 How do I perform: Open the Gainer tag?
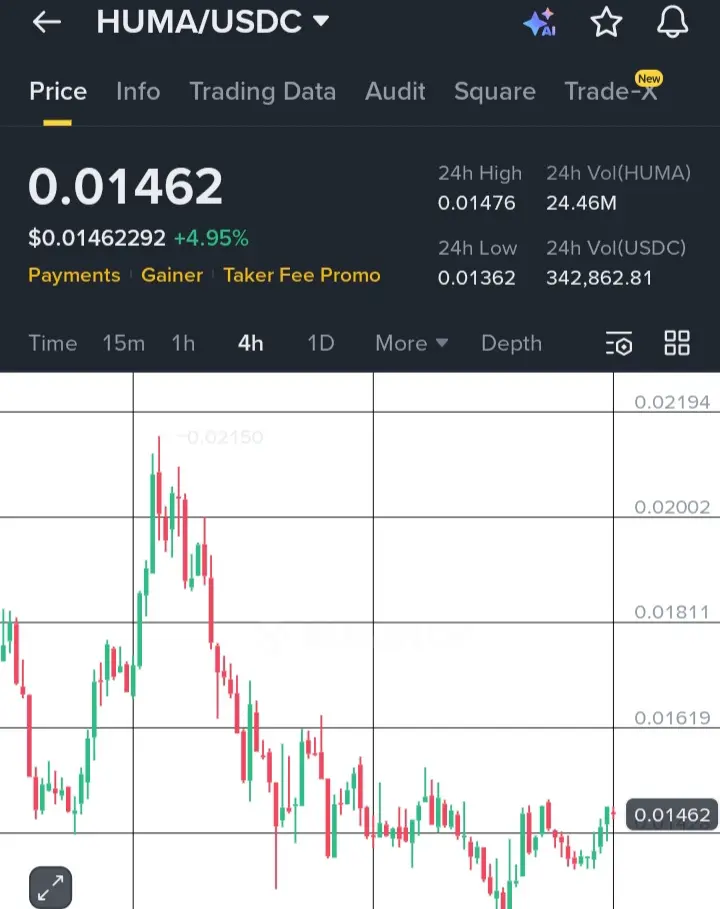172,275
